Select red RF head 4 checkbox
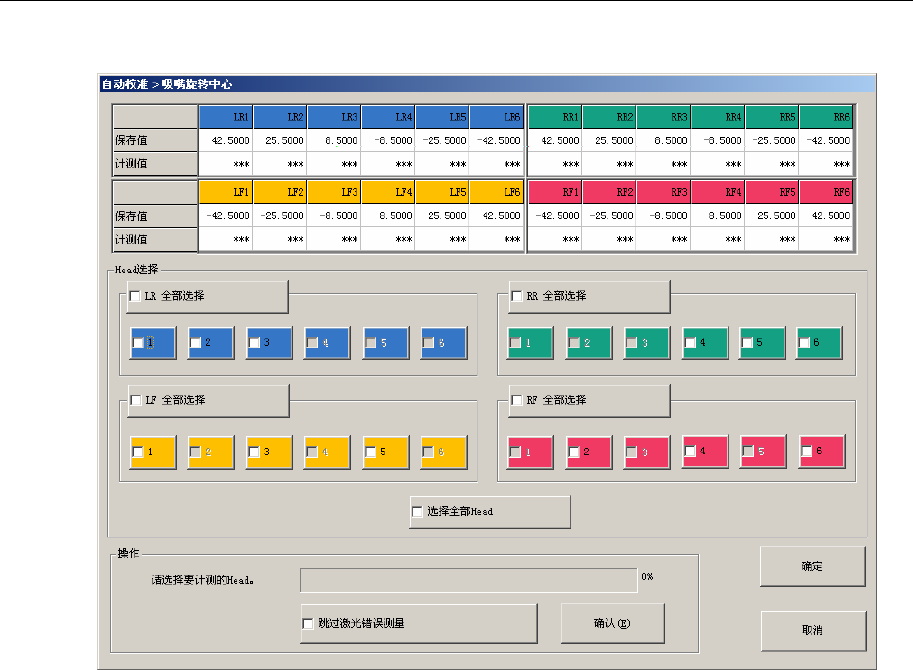This screenshot has width=913, height=670. click(x=690, y=451)
